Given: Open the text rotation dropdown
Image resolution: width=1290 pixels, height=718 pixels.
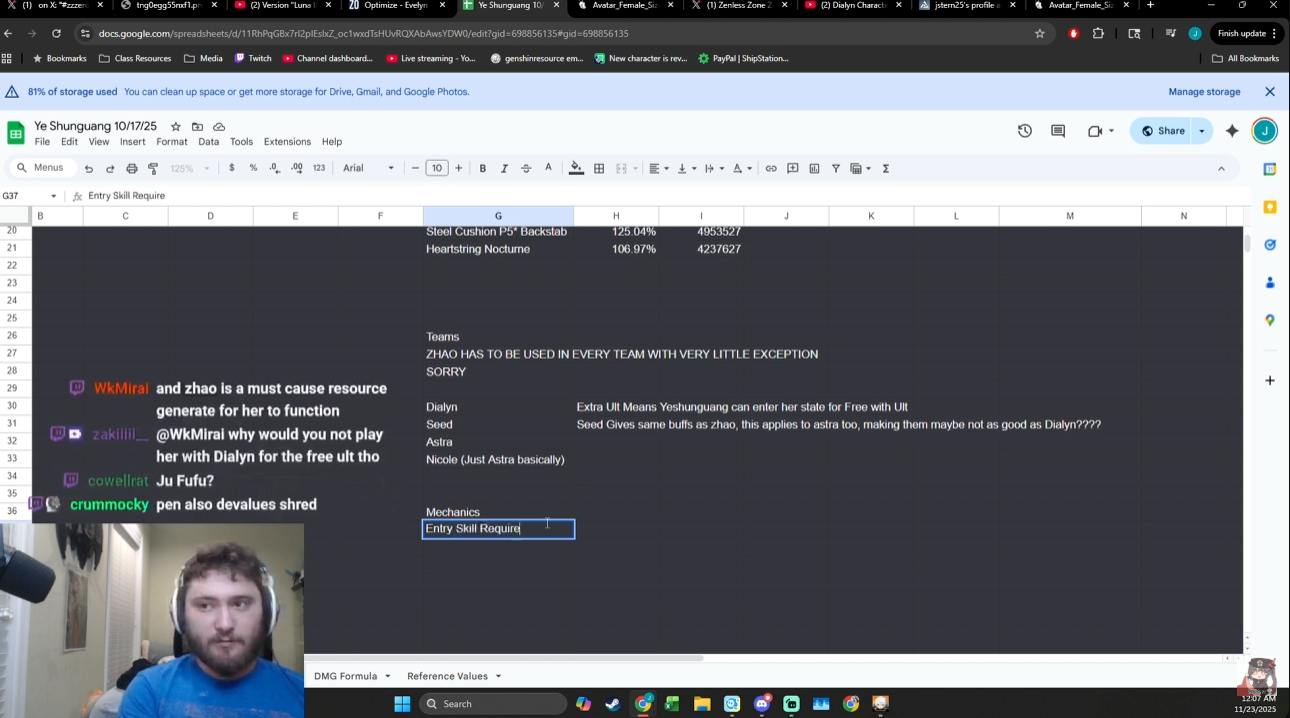Looking at the screenshot, I should coord(742,168).
